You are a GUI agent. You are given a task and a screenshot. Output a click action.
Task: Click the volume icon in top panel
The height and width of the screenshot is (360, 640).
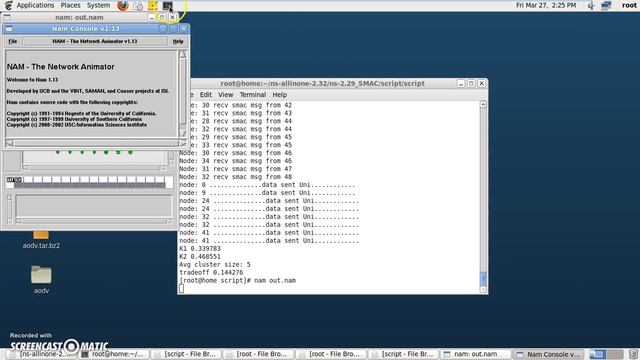[591, 5]
